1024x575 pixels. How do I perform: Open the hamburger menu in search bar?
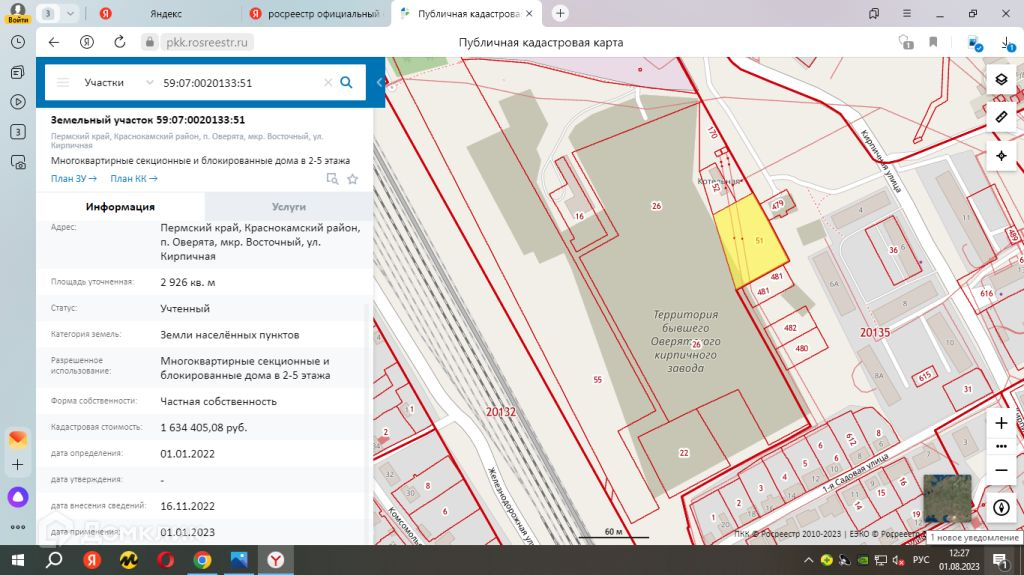63,83
